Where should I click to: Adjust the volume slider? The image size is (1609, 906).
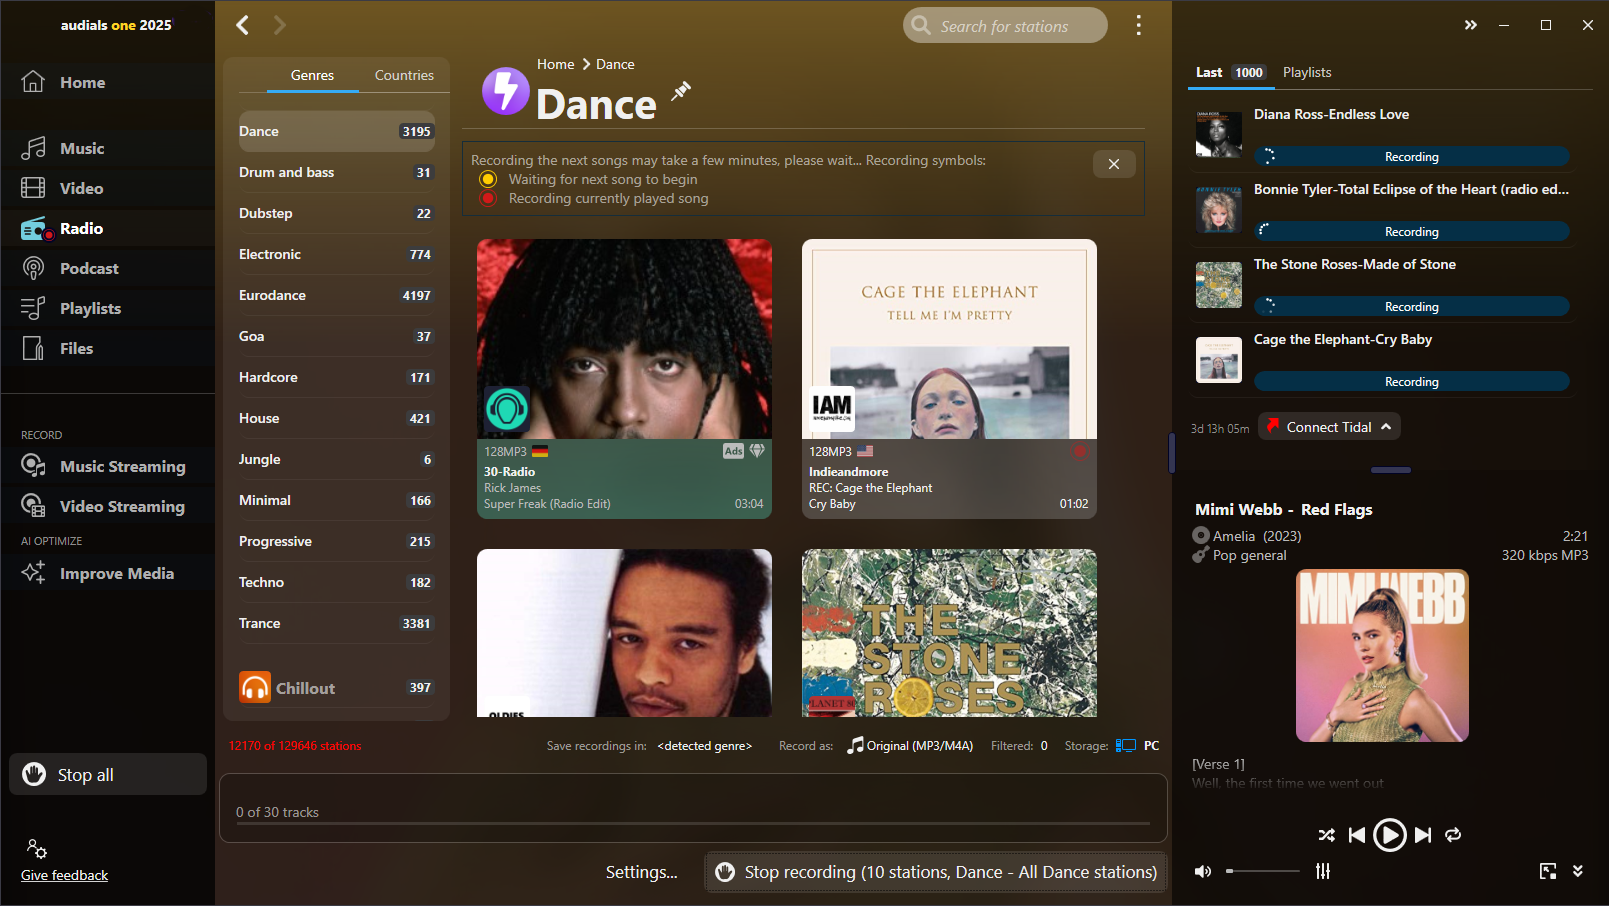(1263, 871)
